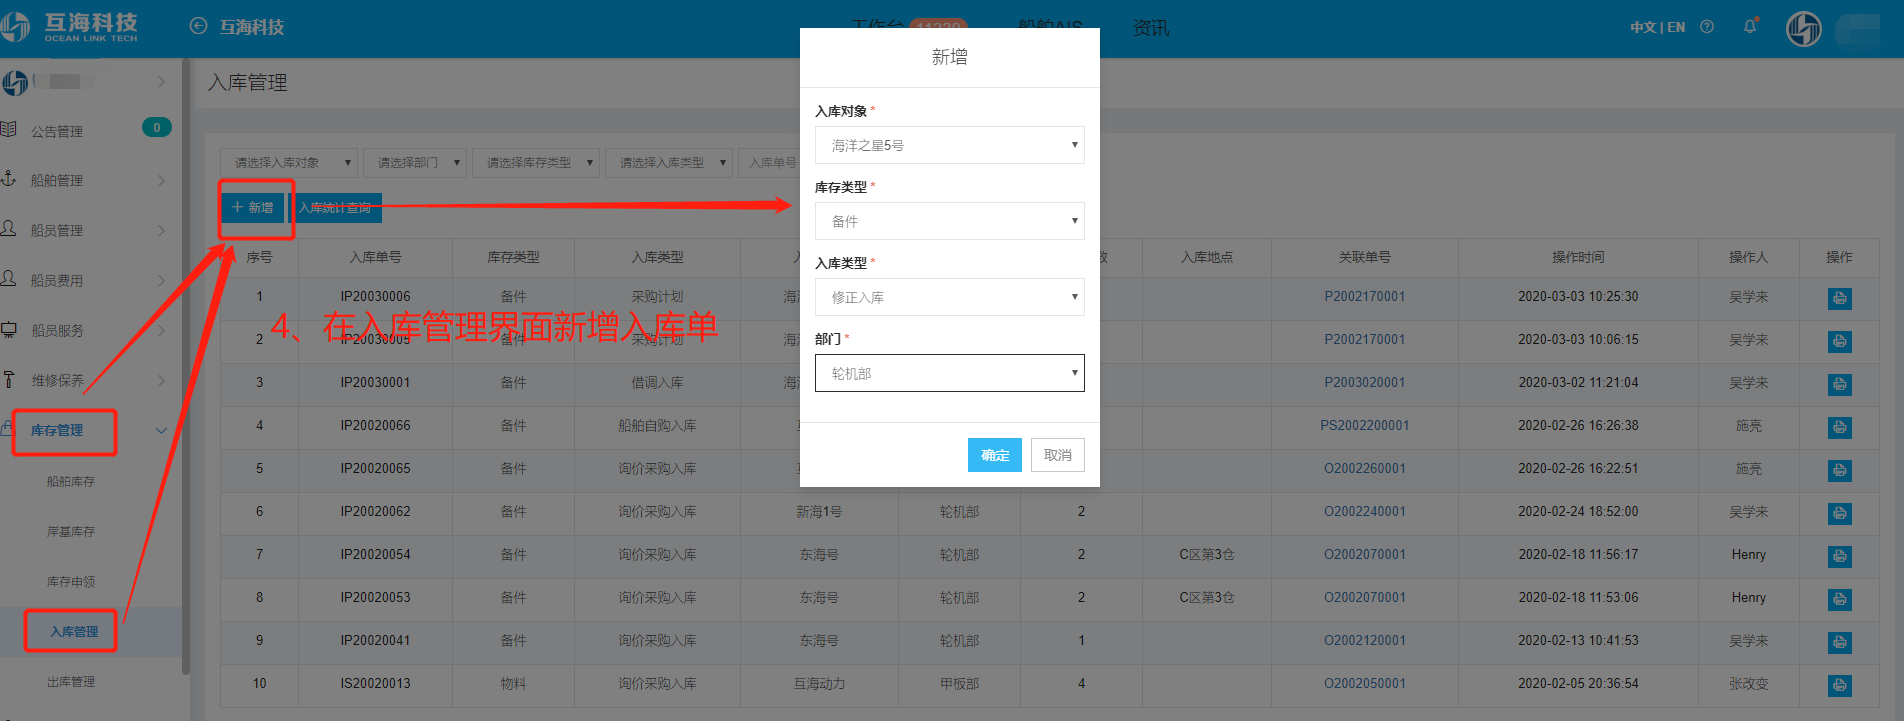Click the wrench icon for 维修保养
The width and height of the screenshot is (1904, 721).
click(x=9, y=379)
